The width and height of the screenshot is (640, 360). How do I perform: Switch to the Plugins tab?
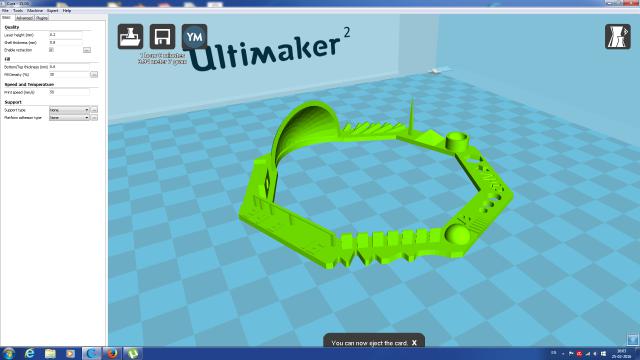[x=42, y=18]
